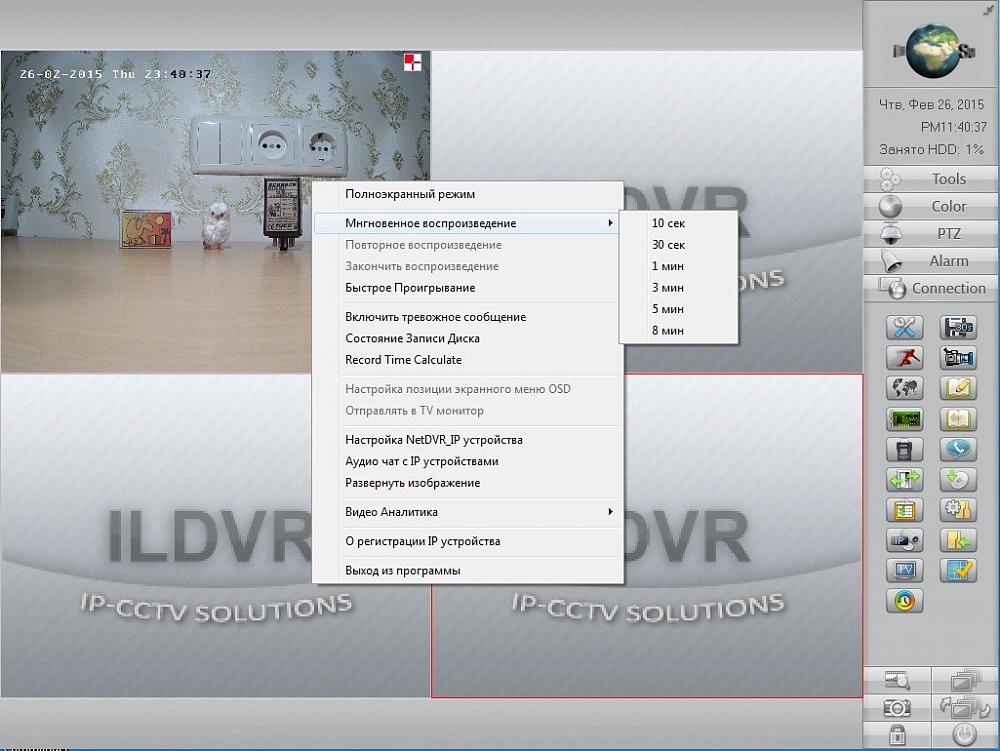
Task: Click the TV monitor icon
Action: pos(904,571)
